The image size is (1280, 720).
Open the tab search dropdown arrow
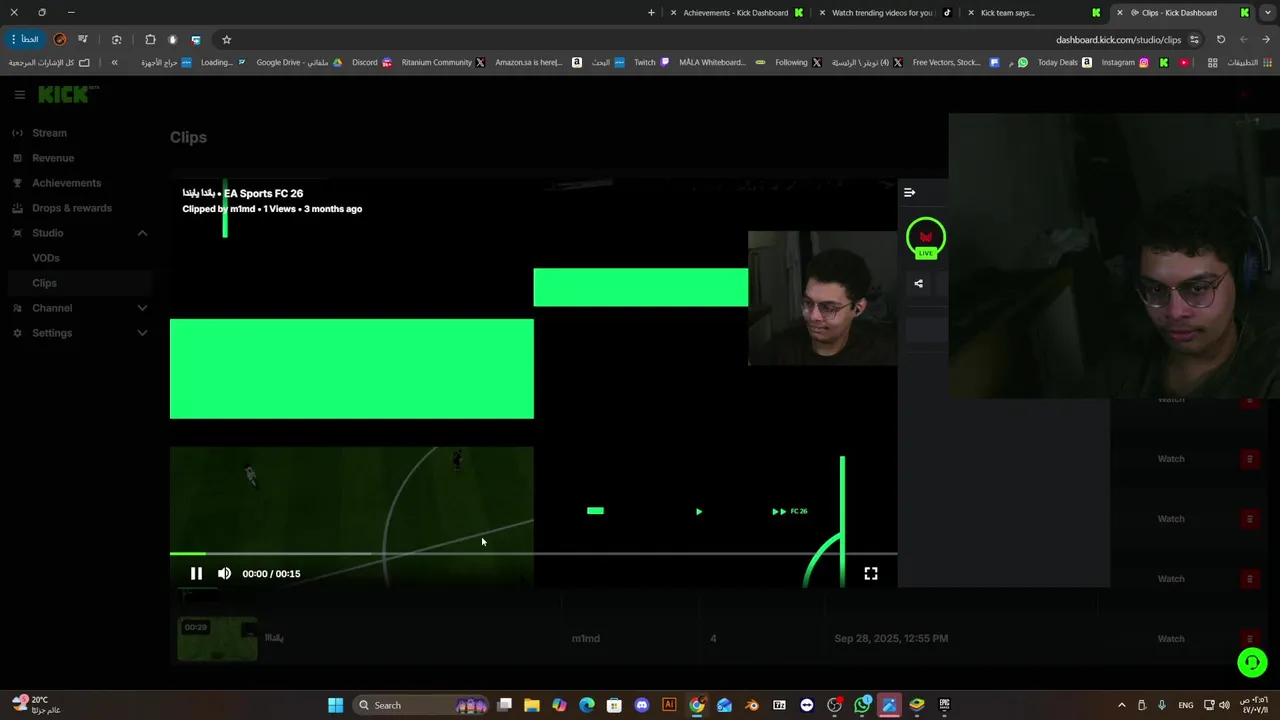click(1267, 13)
